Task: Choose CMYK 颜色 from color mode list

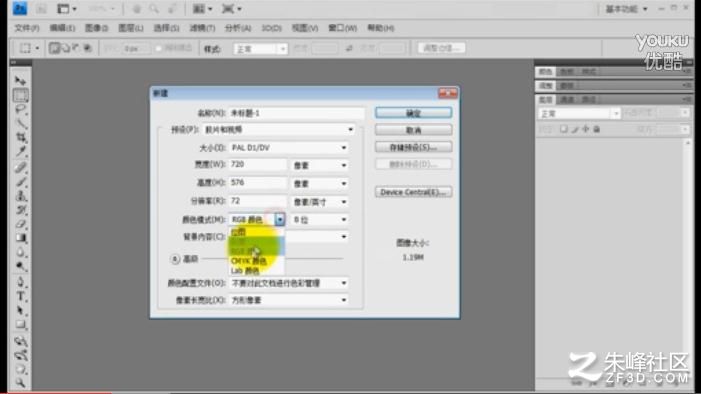Action: (257, 261)
